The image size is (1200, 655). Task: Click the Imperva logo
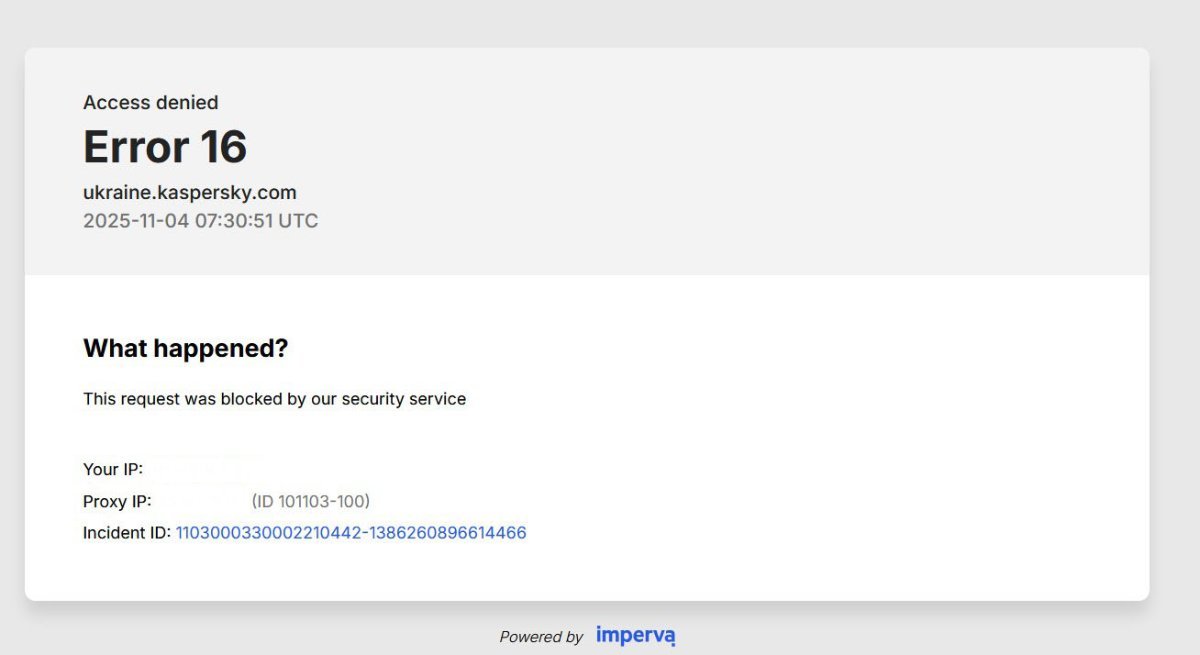(636, 636)
